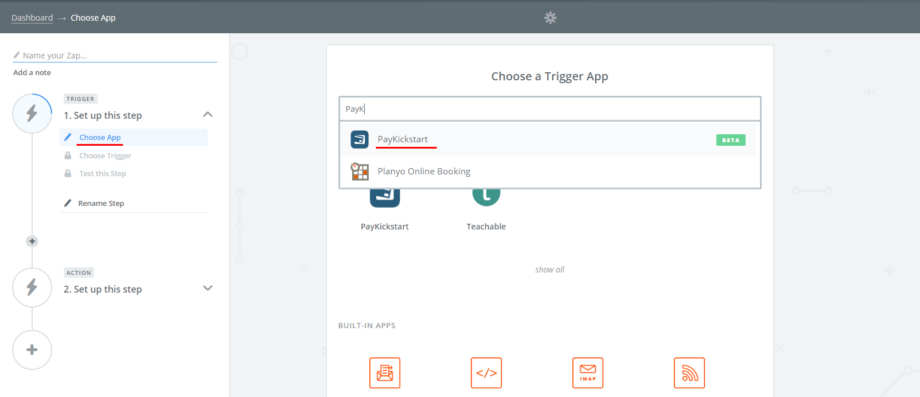The width and height of the screenshot is (920, 397).
Task: Click the BETA badge on PayKickstart row
Action: (x=730, y=140)
